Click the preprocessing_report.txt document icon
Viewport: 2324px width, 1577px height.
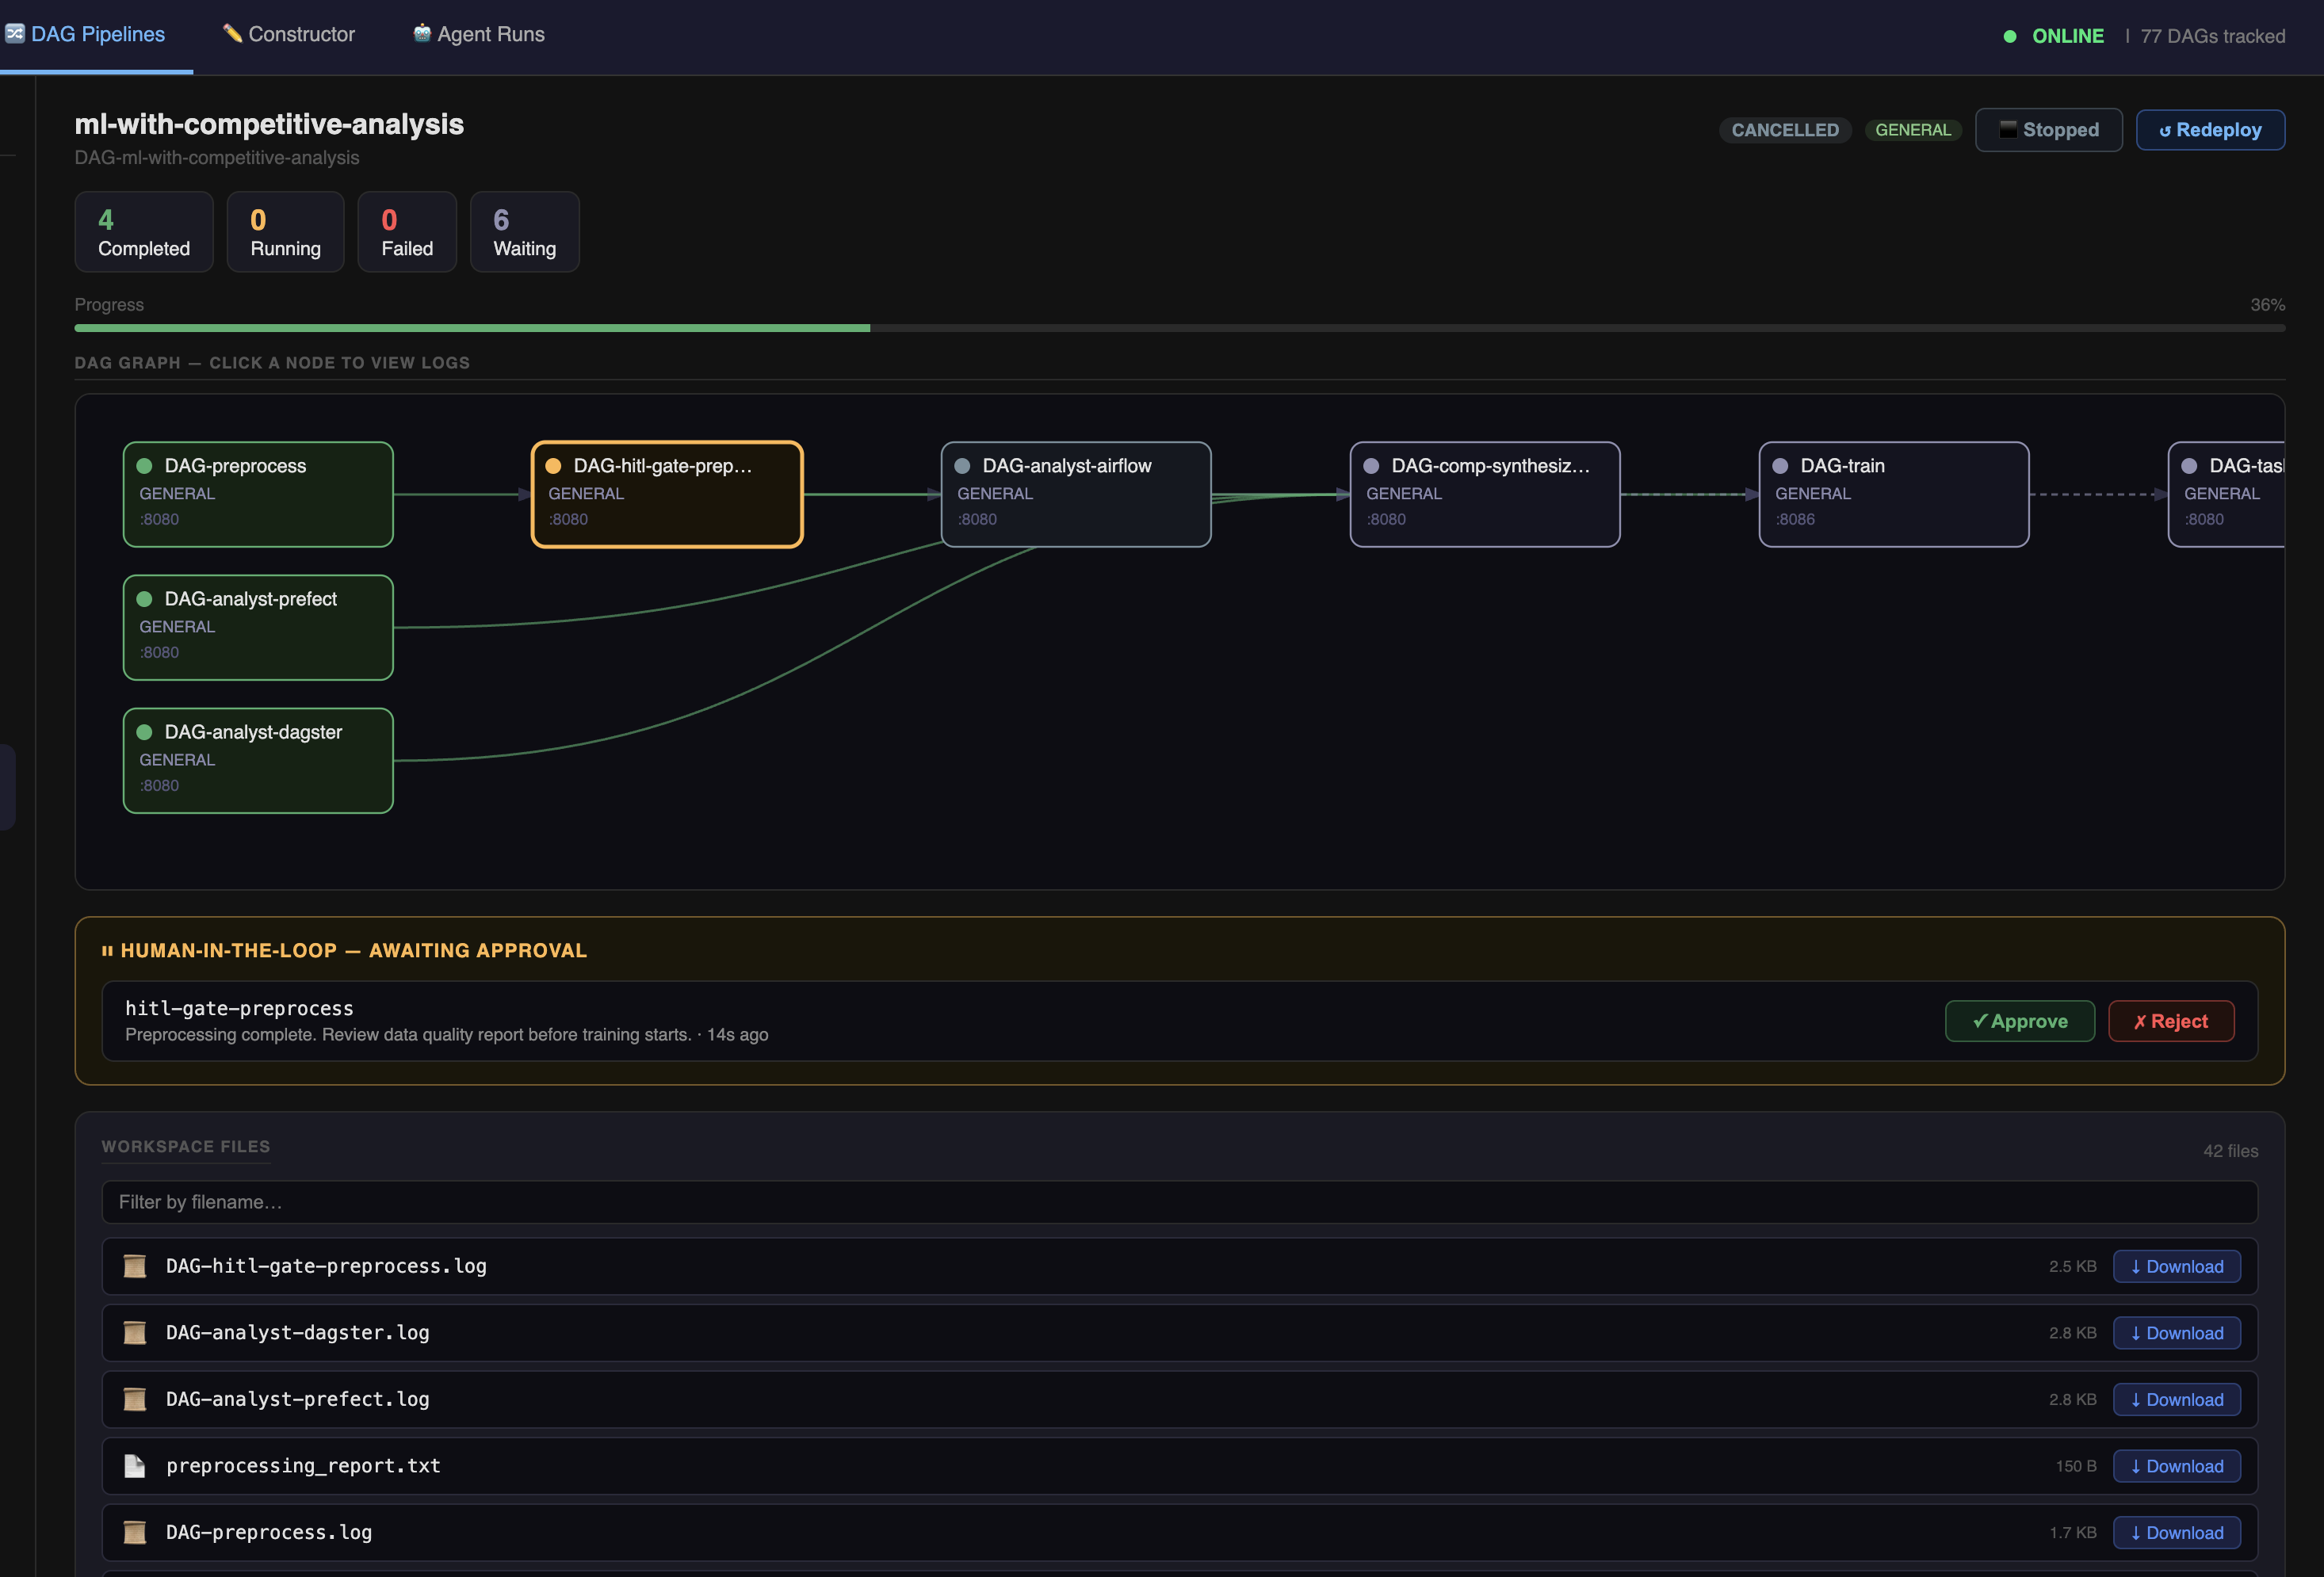pyautogui.click(x=135, y=1466)
